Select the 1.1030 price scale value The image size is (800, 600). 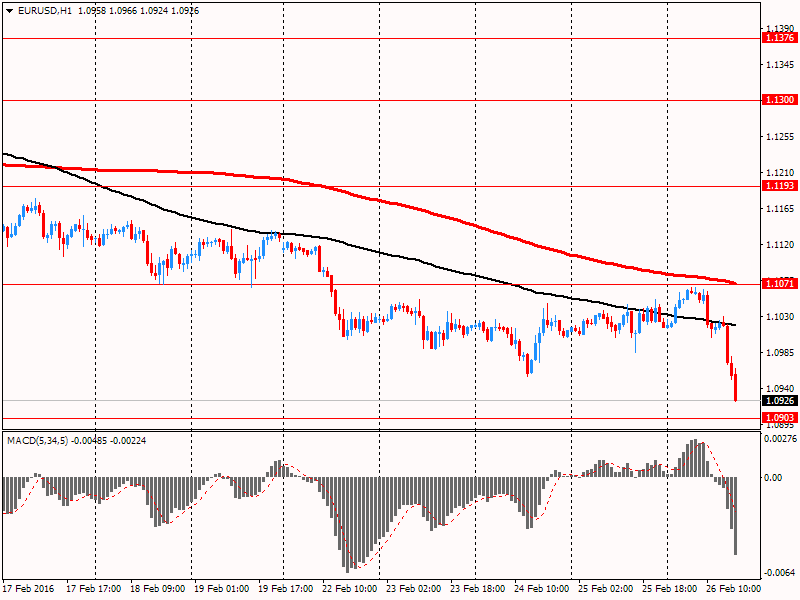pos(780,317)
